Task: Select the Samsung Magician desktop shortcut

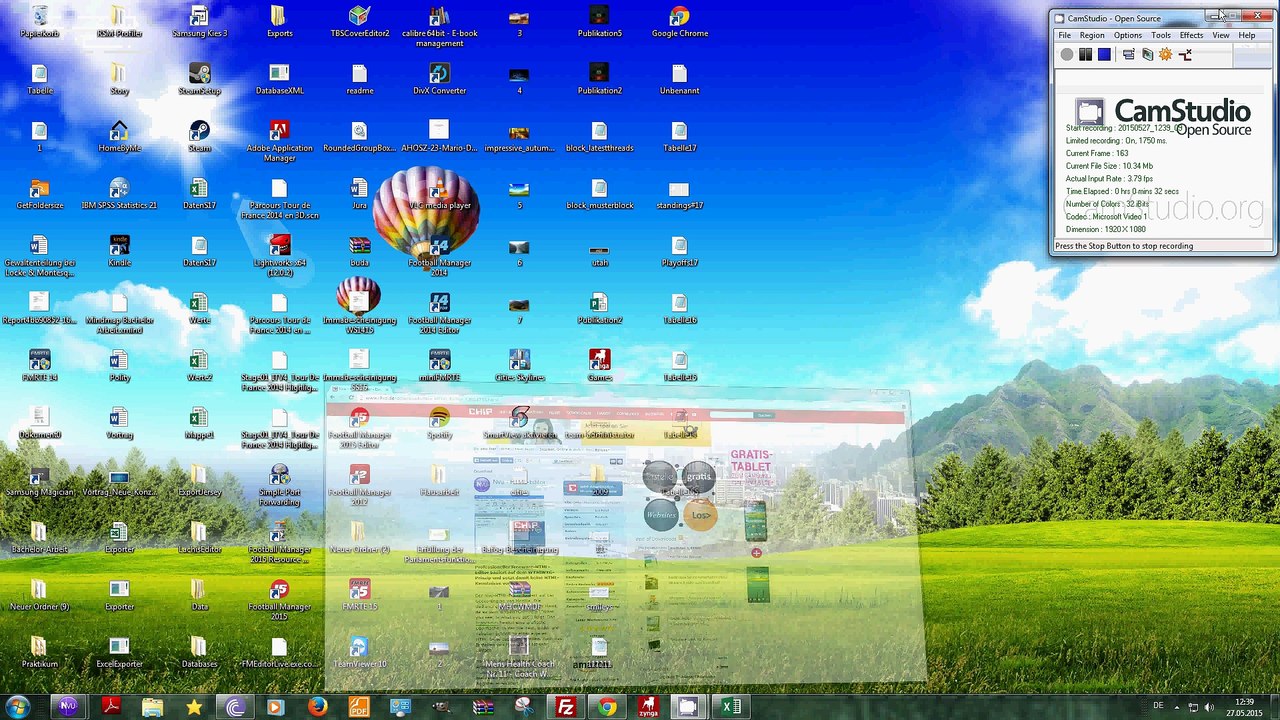Action: click(x=39, y=481)
